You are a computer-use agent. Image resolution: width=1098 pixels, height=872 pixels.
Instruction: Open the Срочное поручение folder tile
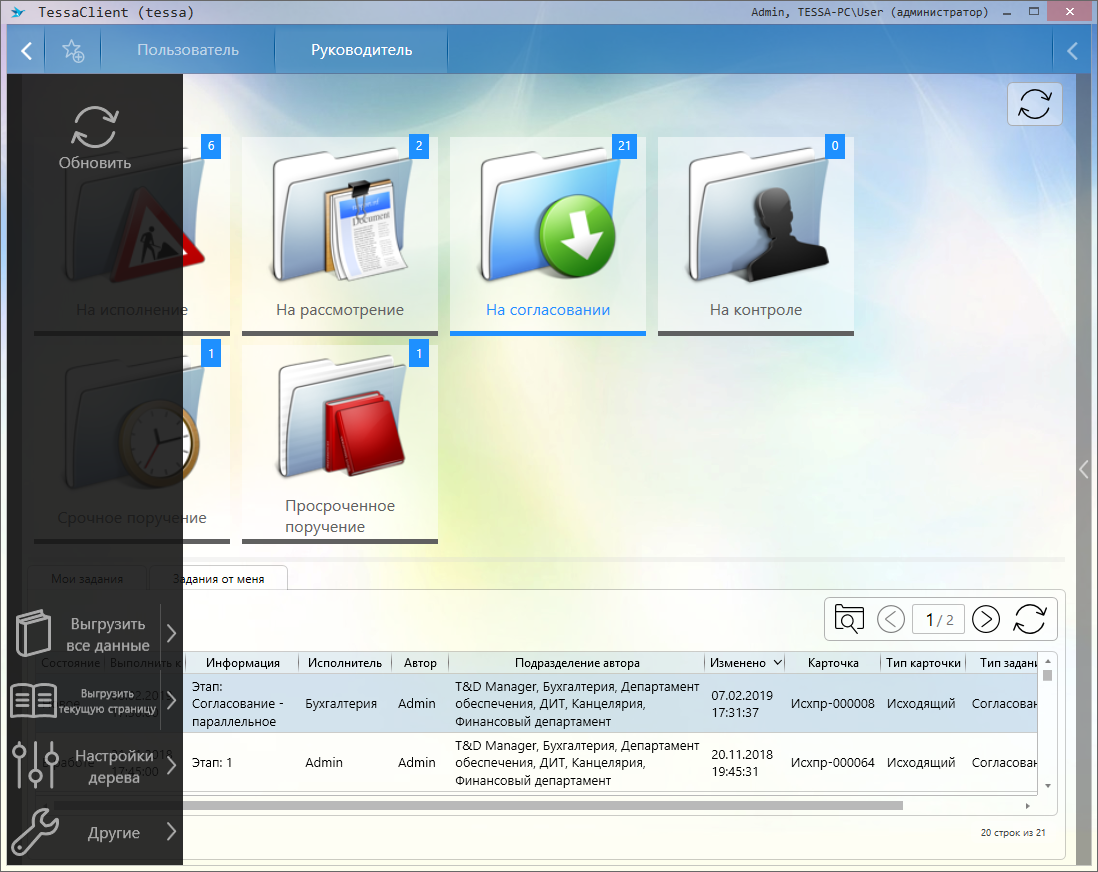coord(132,444)
